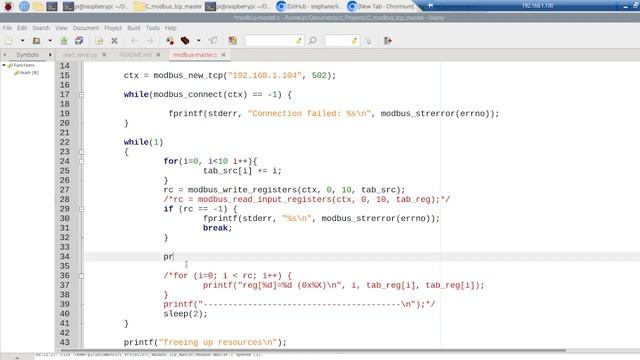This screenshot has width=640, height=360.
Task: Collapse the fold marker at line 17
Action: (x=81, y=95)
